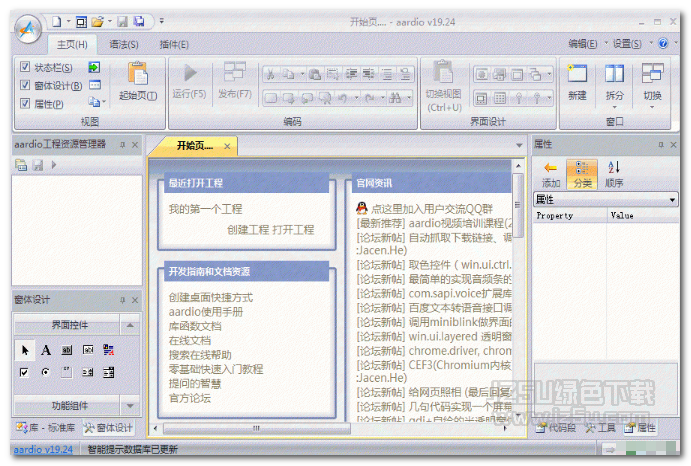This screenshot has width=691, height=466.
Task: Click the 新建 new window button
Action: 577,82
